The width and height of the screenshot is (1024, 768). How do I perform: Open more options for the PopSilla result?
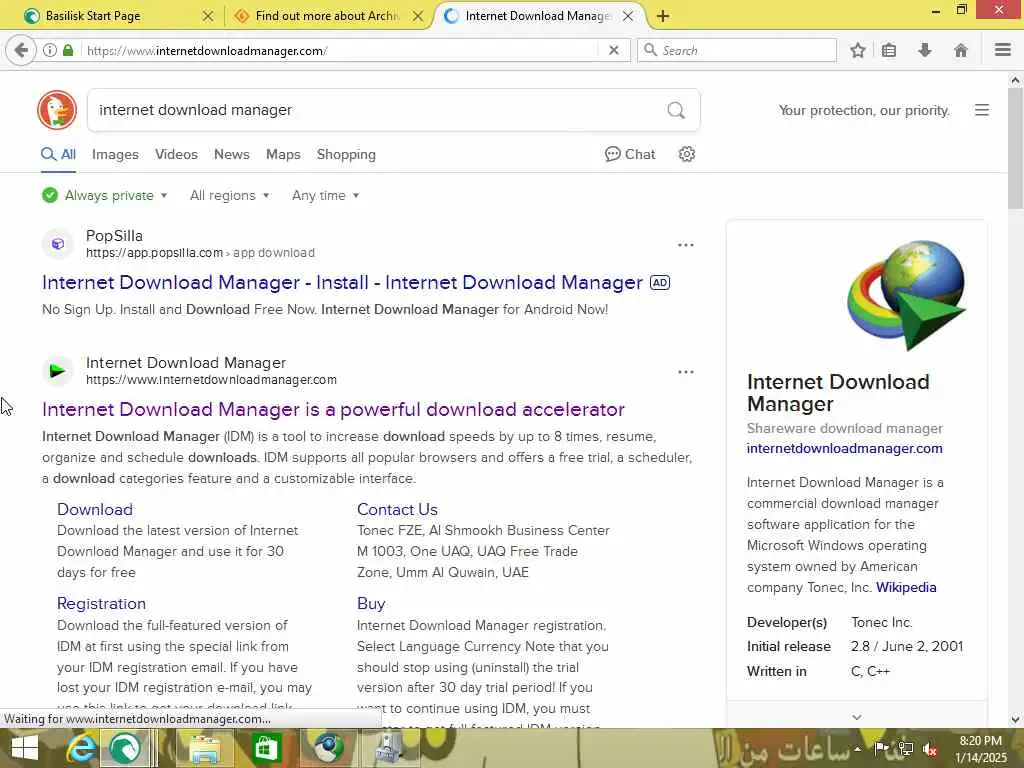[x=686, y=245]
